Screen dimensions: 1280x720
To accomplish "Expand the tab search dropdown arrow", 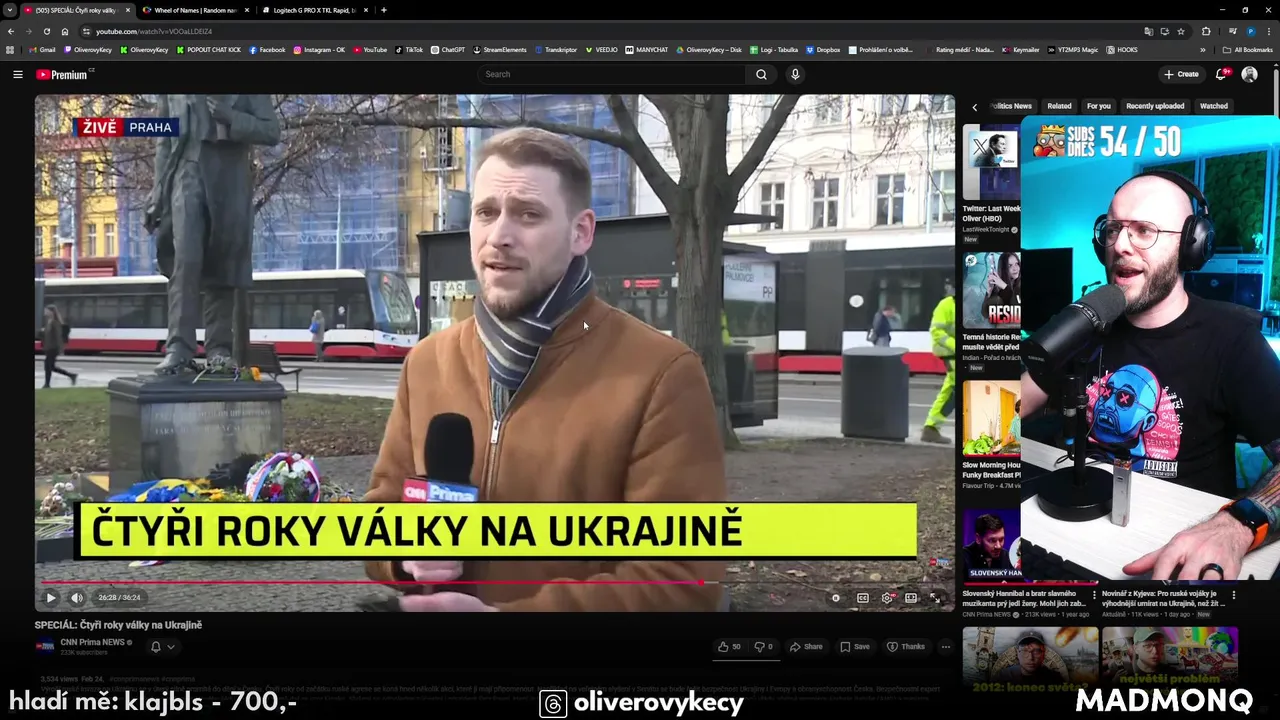I will pos(9,10).
